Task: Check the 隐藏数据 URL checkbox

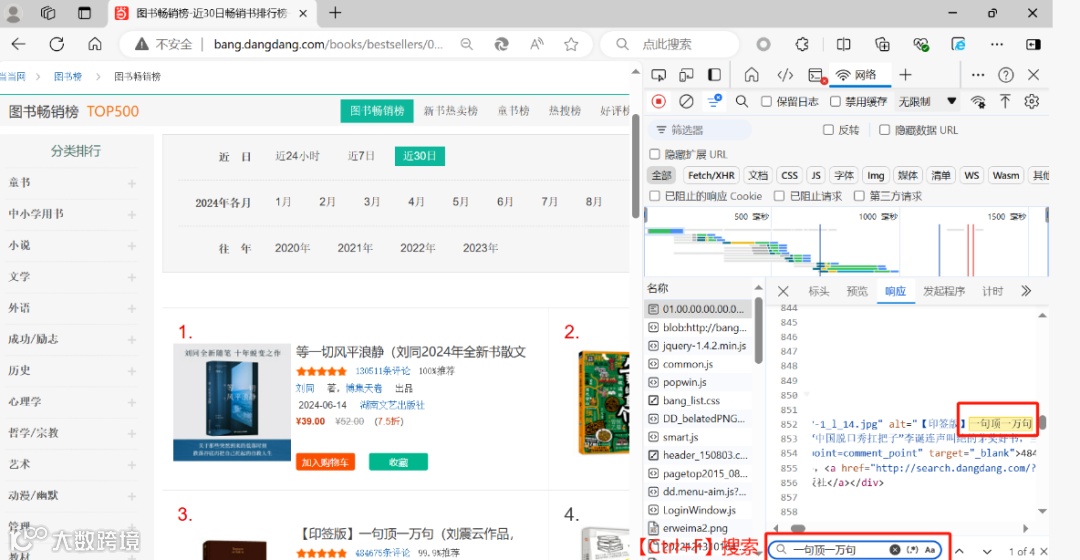Action: pos(884,129)
